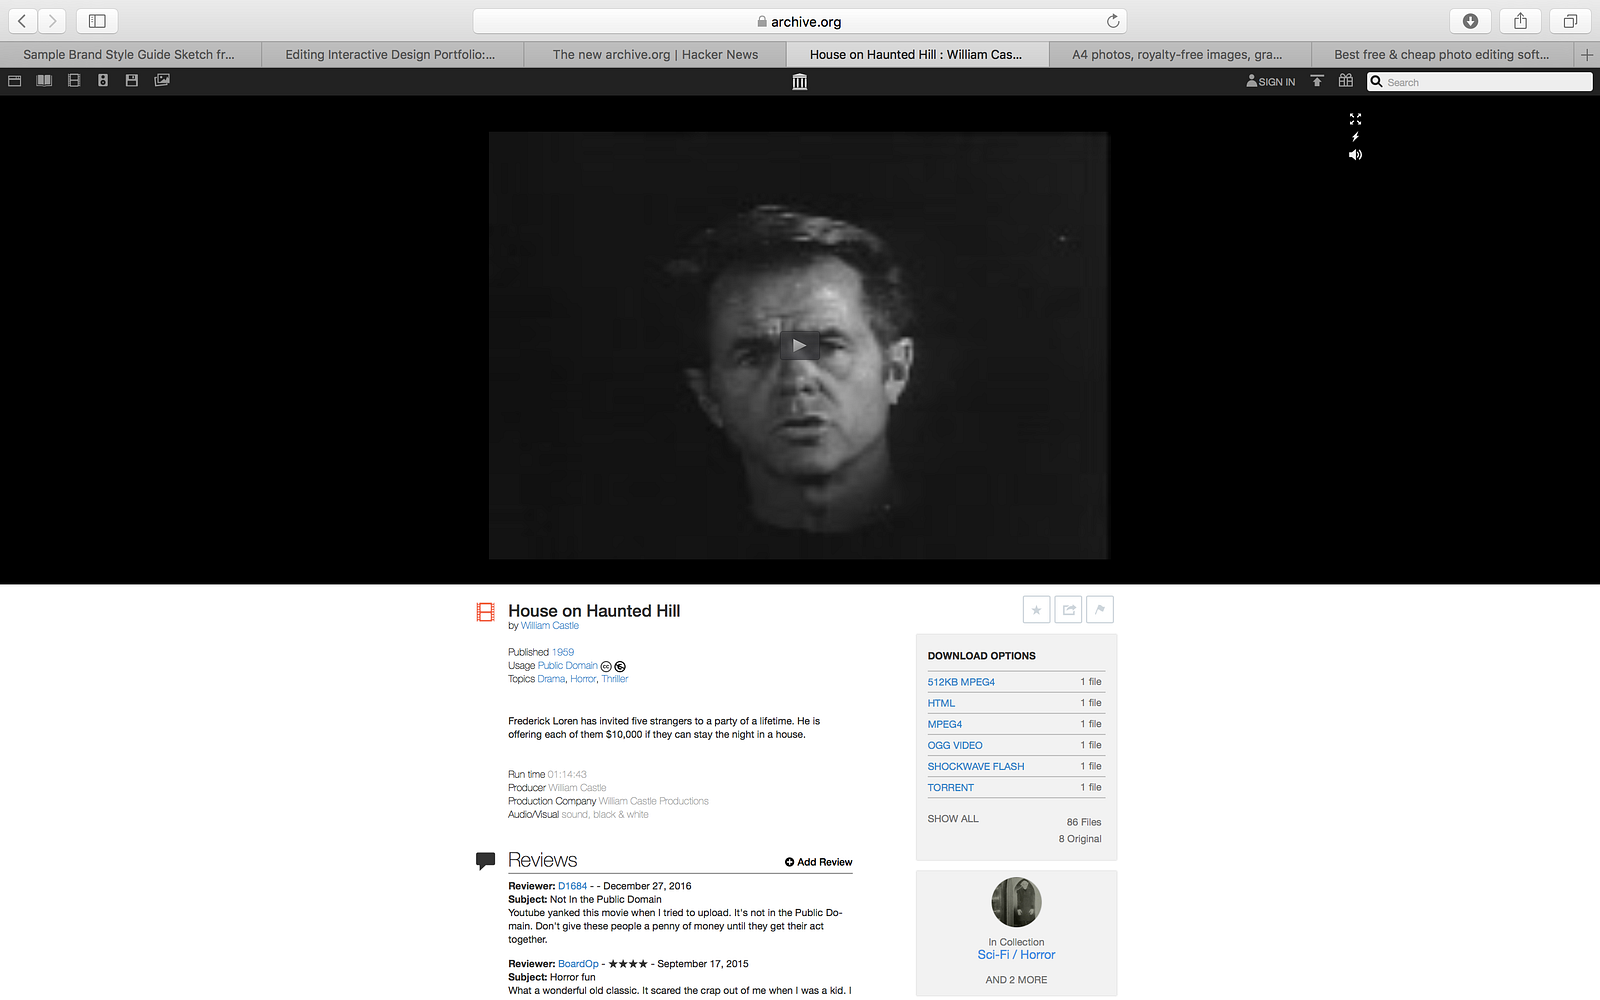Click the archive.org Safari address bar
Image resolution: width=1600 pixels, height=1000 pixels.
800,21
